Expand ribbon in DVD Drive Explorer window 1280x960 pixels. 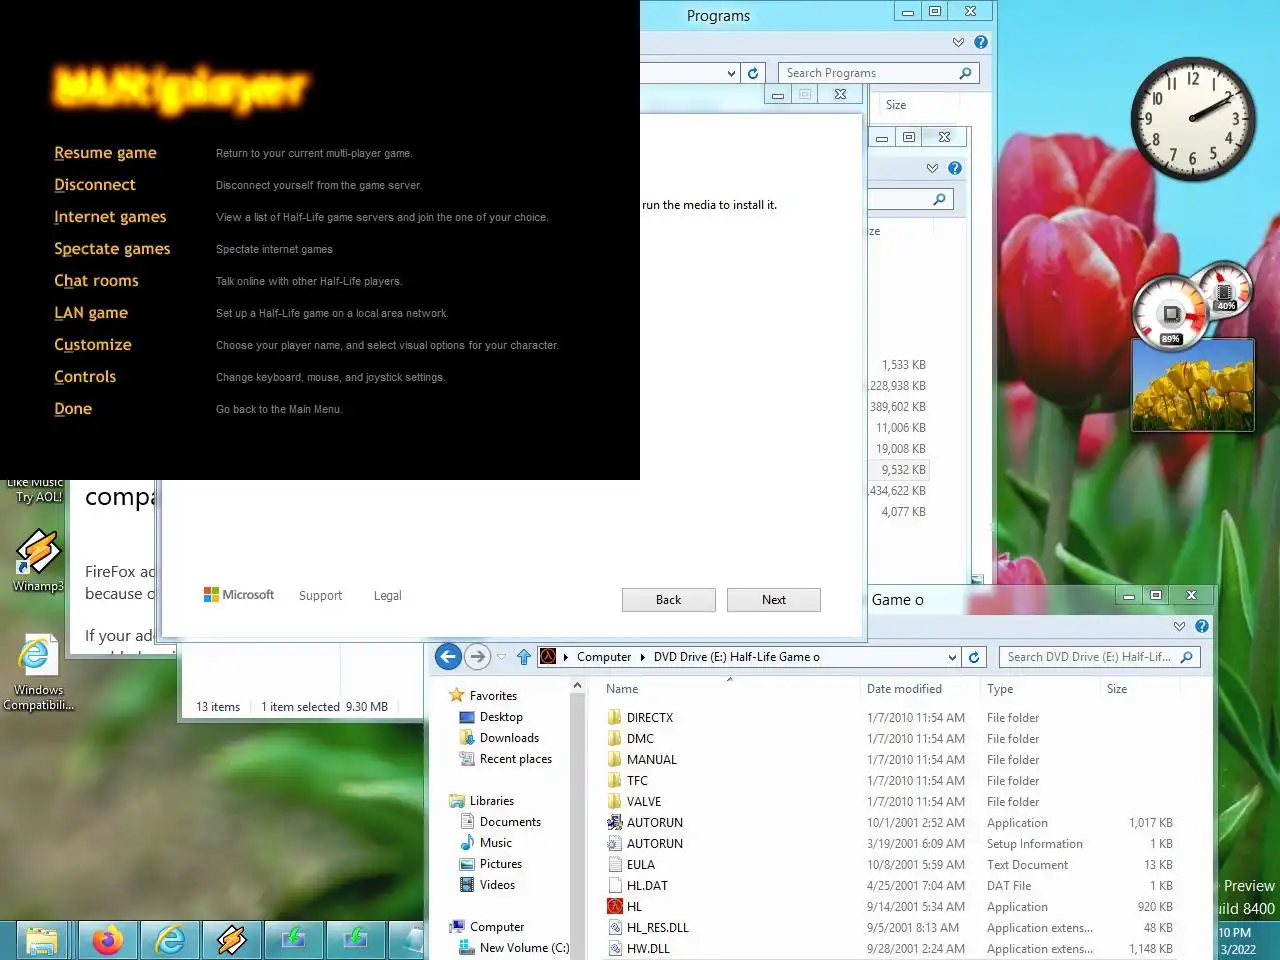(x=1179, y=626)
